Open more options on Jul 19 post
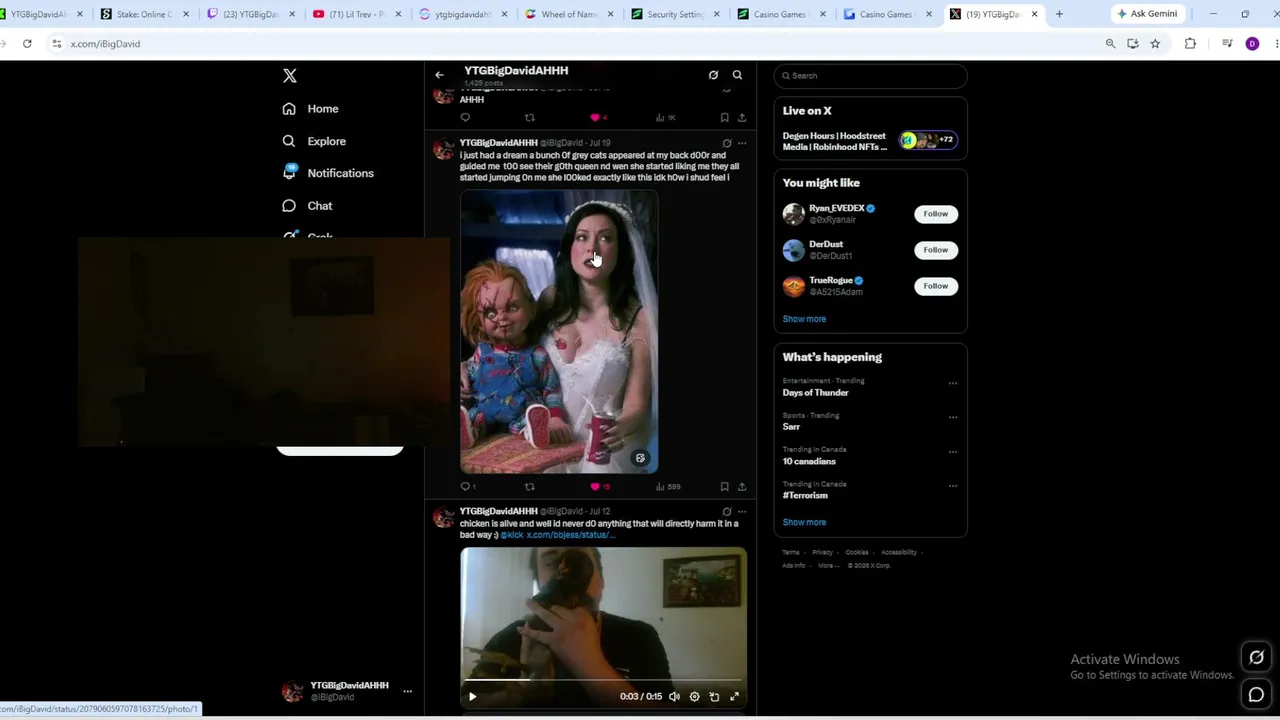Screen dimensions: 1280x720 [x=742, y=144]
